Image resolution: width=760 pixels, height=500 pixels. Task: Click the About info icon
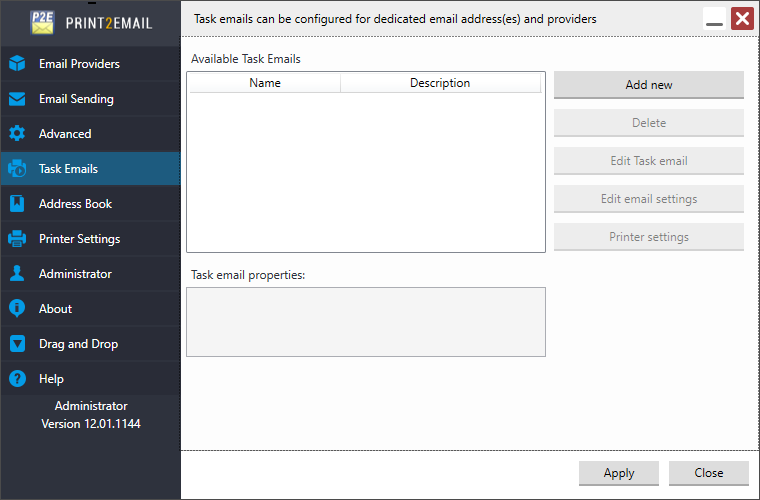[x=17, y=308]
